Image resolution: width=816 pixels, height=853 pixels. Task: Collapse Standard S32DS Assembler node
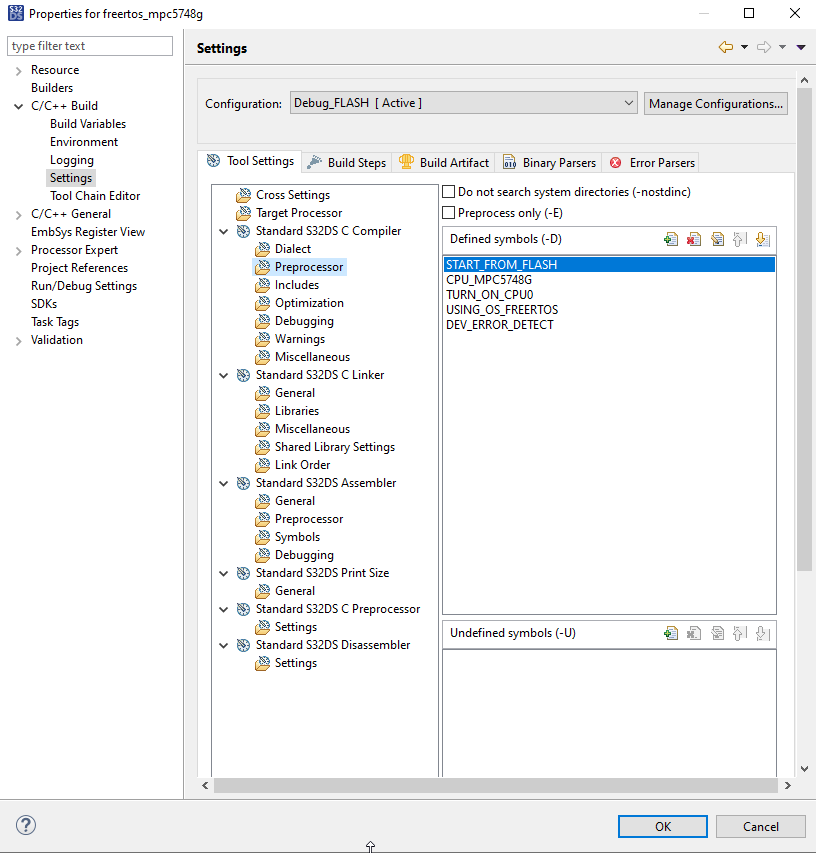pyautogui.click(x=224, y=483)
